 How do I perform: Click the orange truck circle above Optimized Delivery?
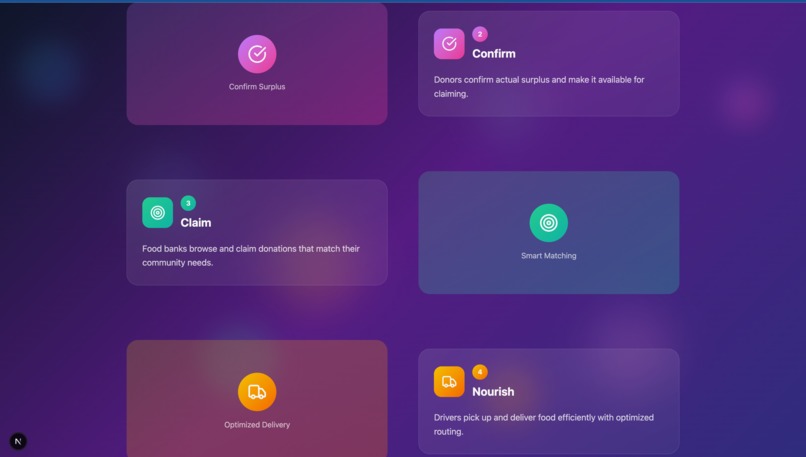[x=257, y=392]
